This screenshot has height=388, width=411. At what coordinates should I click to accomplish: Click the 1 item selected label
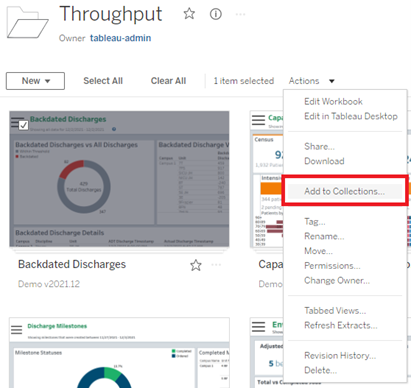point(244,81)
